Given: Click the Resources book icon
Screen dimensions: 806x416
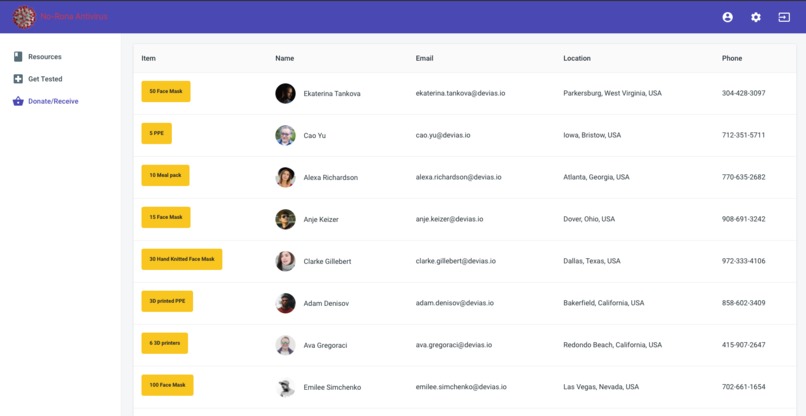Looking at the screenshot, I should (x=18, y=57).
